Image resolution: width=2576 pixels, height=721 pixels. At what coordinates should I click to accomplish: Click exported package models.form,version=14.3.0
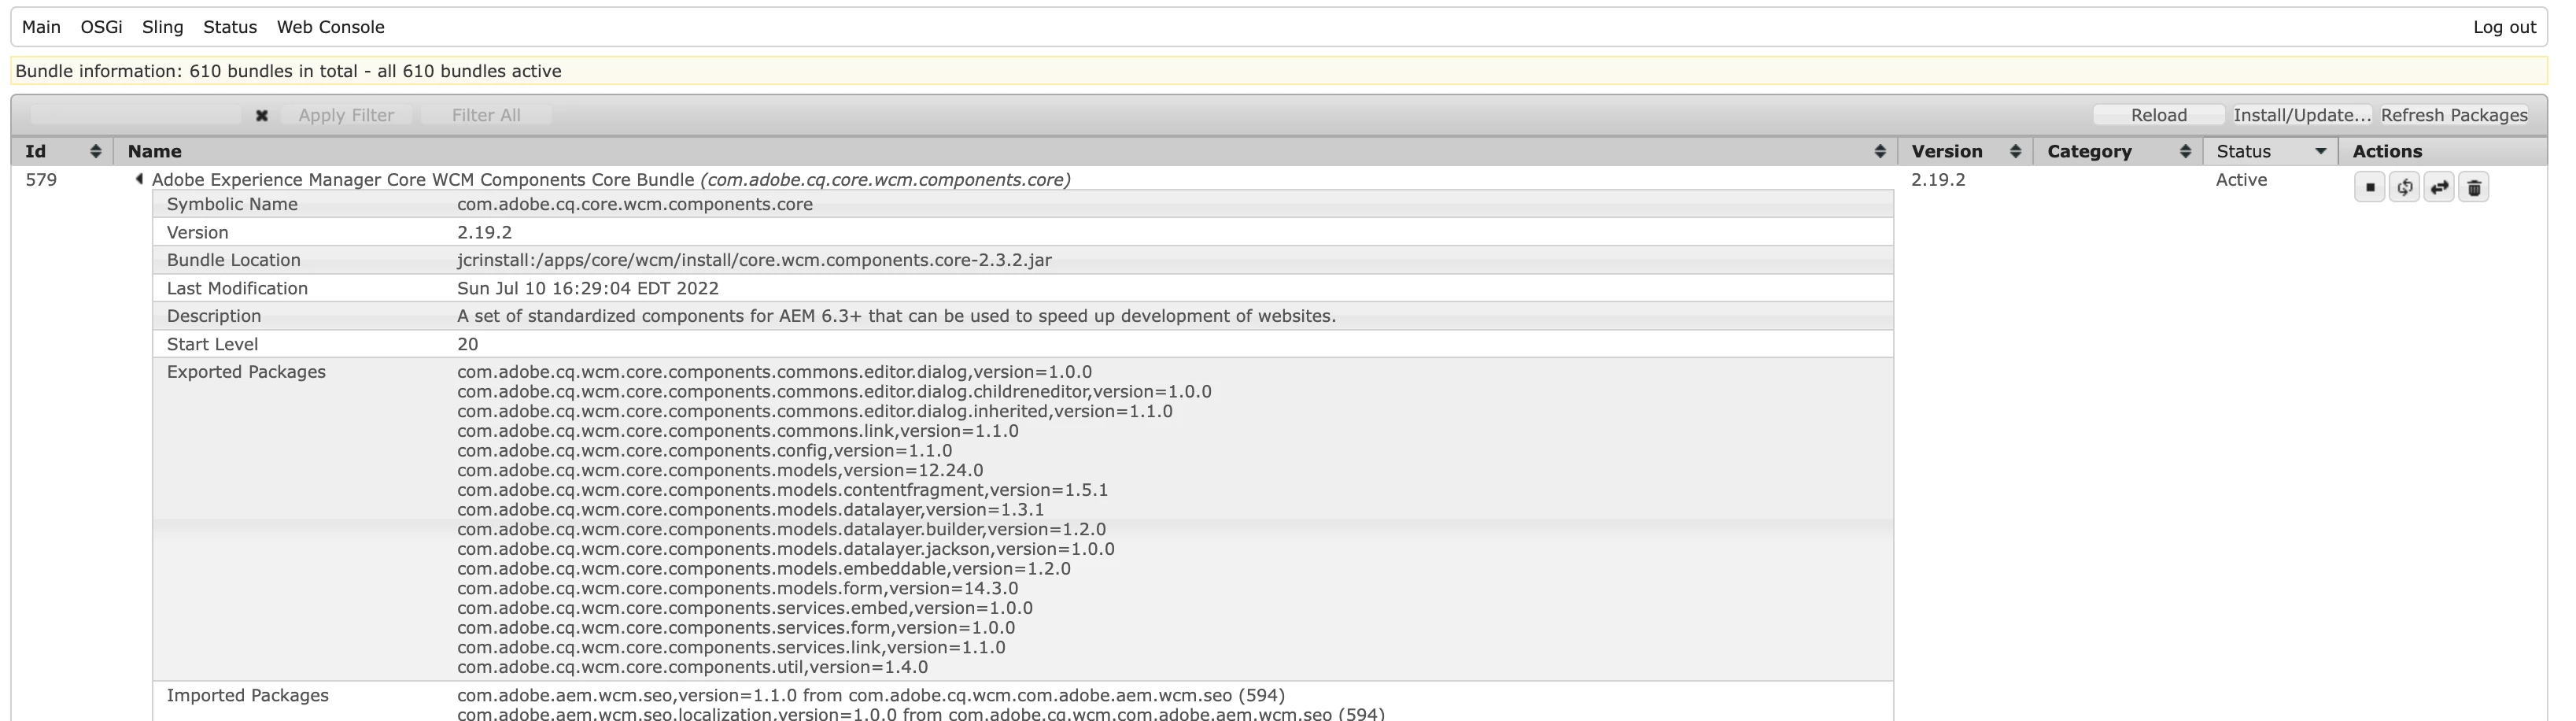click(737, 588)
